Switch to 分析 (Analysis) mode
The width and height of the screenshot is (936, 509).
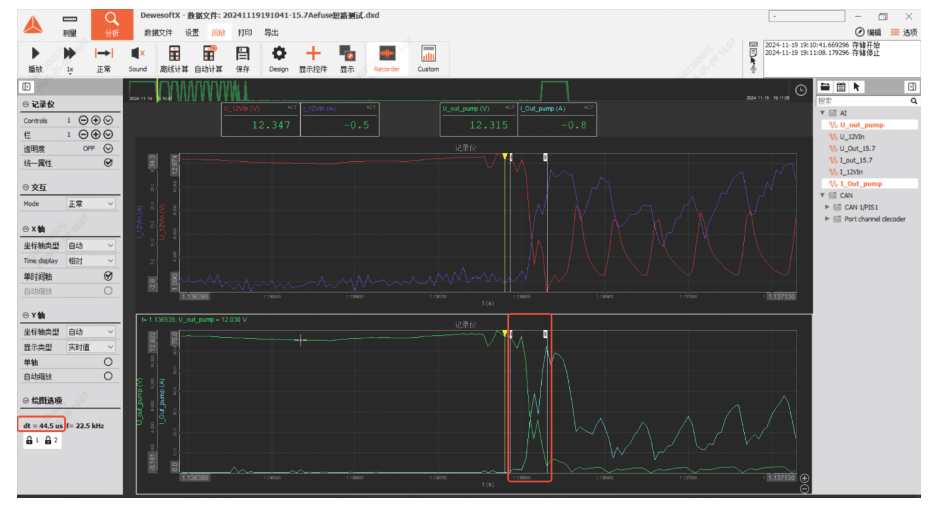coord(112,24)
